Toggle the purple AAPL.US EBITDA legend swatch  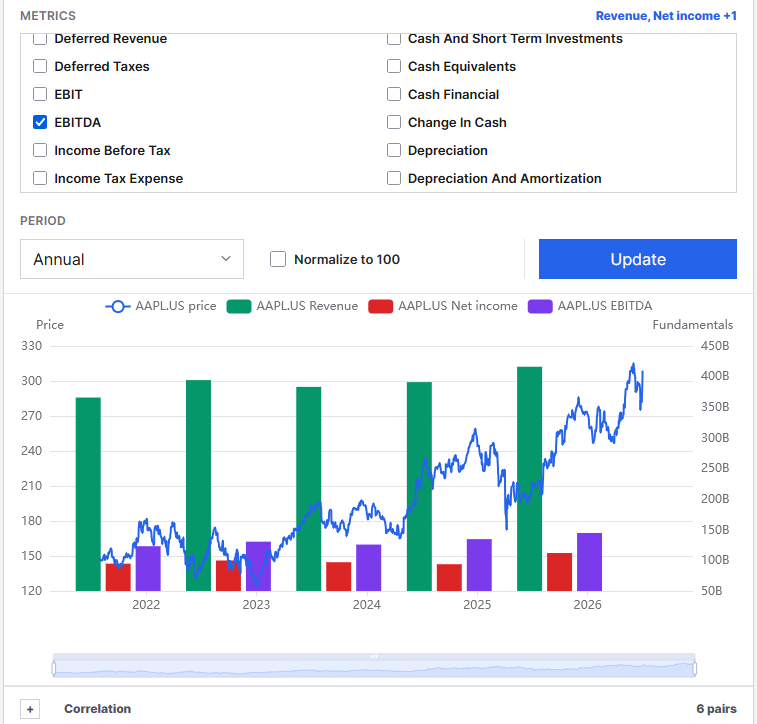[540, 306]
